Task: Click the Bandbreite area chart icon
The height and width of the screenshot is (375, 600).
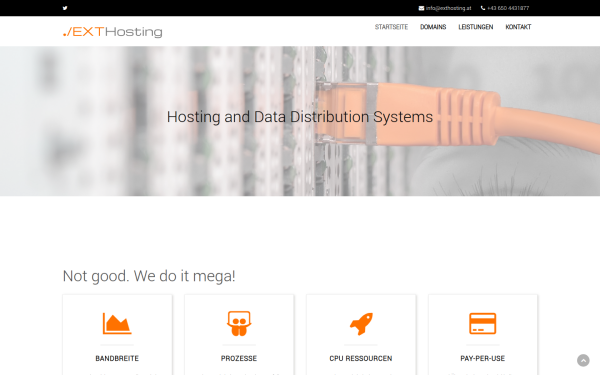Action: coord(117,323)
